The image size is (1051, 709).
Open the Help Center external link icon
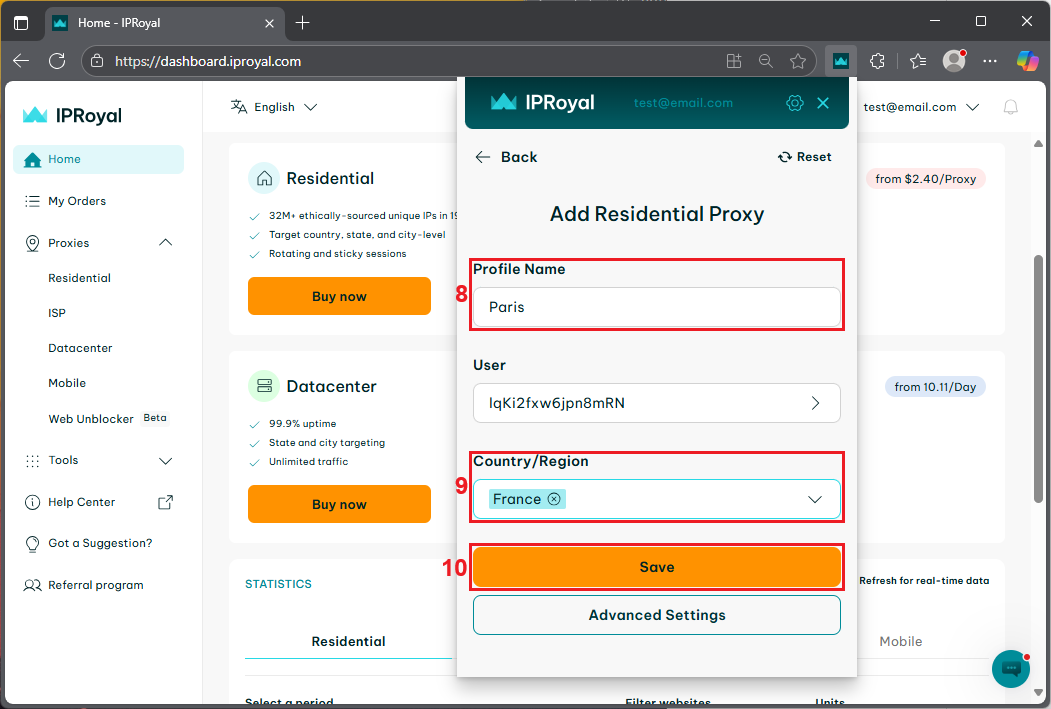pos(166,502)
